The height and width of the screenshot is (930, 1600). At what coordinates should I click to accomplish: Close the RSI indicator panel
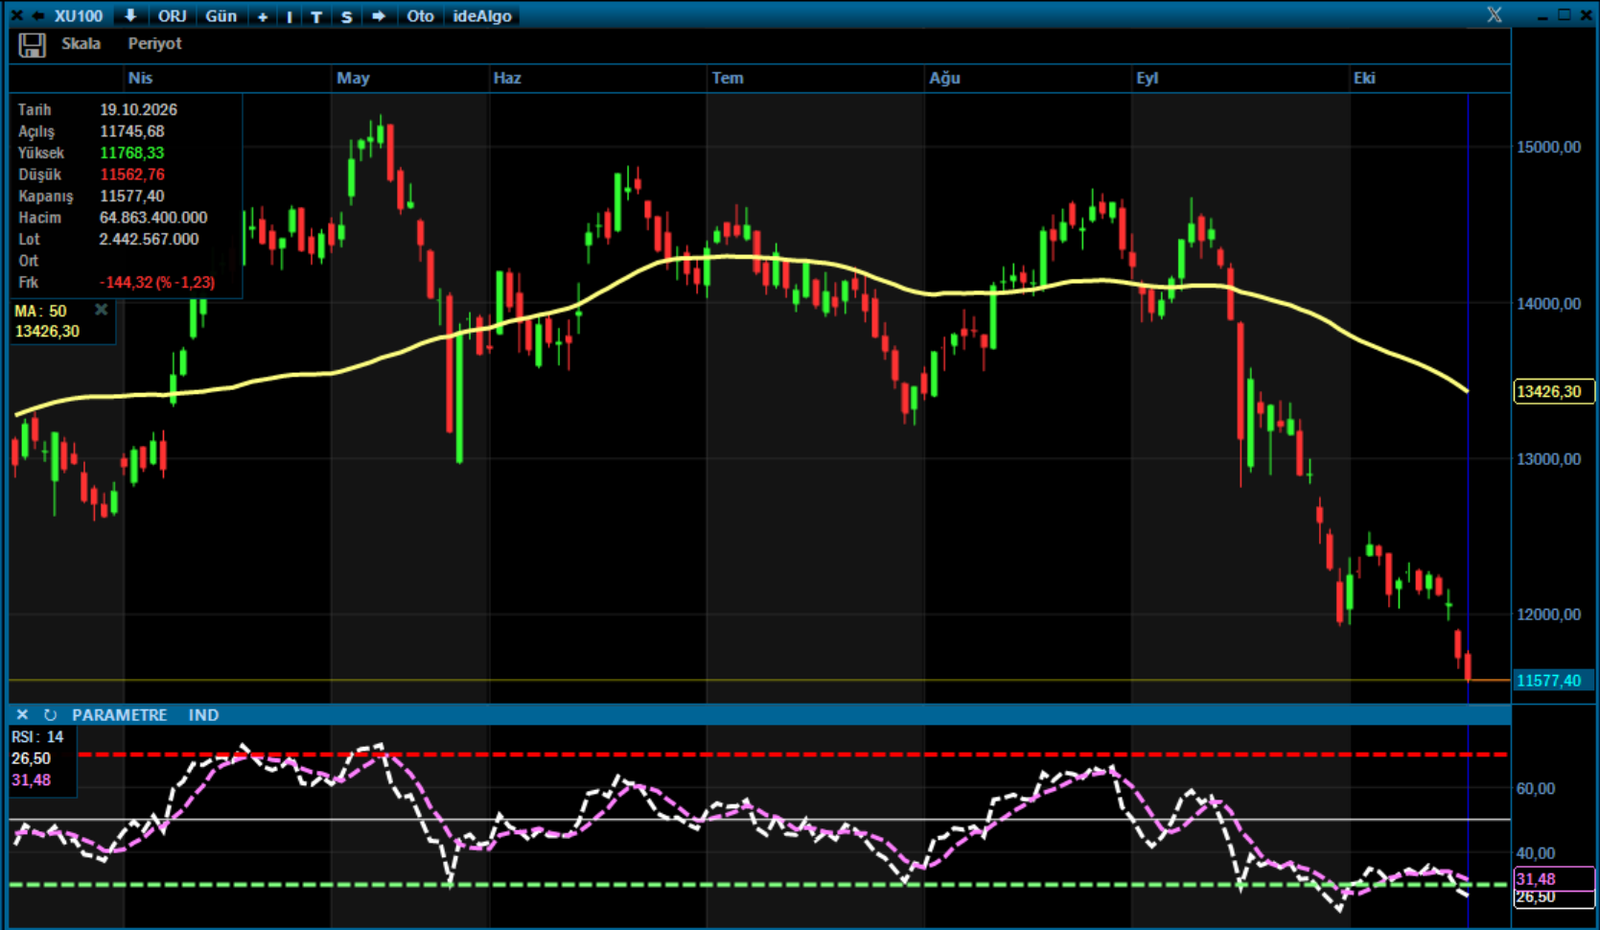(x=22, y=715)
